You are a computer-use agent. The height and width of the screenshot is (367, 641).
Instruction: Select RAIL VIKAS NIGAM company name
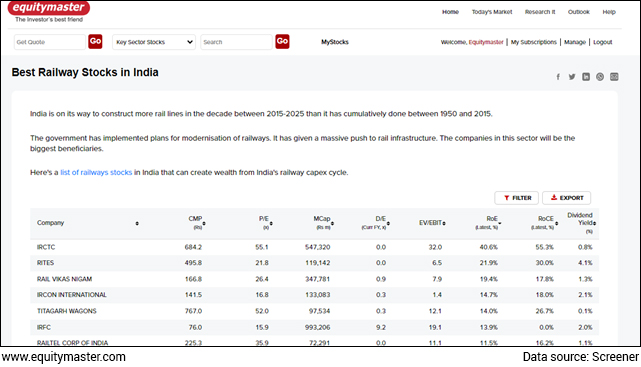(65, 279)
